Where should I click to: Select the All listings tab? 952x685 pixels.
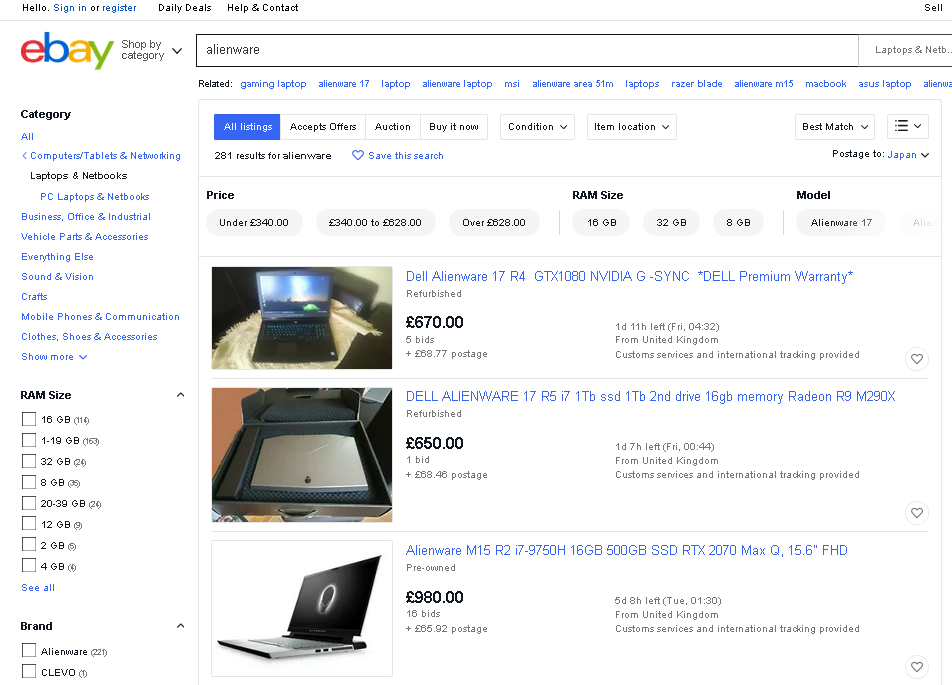[x=247, y=127]
